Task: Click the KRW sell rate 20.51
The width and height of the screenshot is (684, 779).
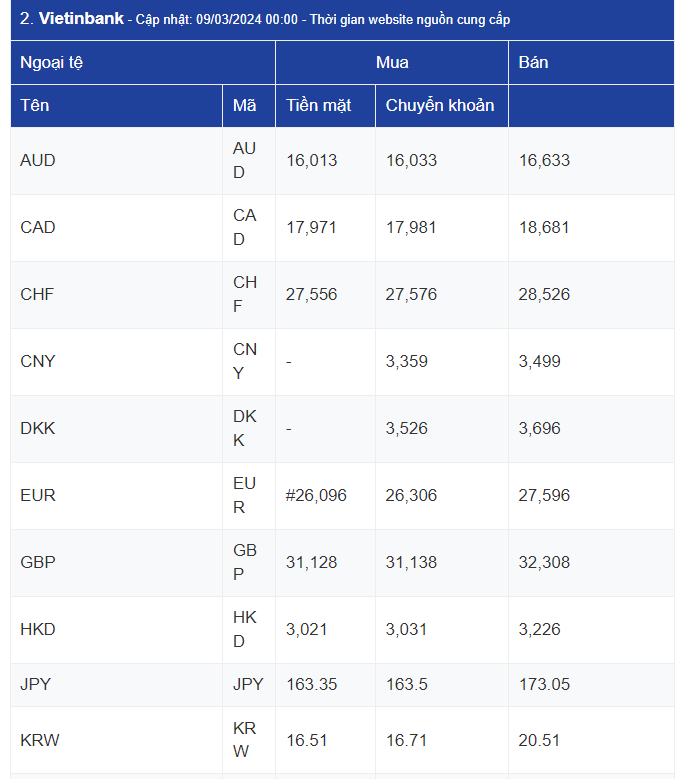Action: 539,740
